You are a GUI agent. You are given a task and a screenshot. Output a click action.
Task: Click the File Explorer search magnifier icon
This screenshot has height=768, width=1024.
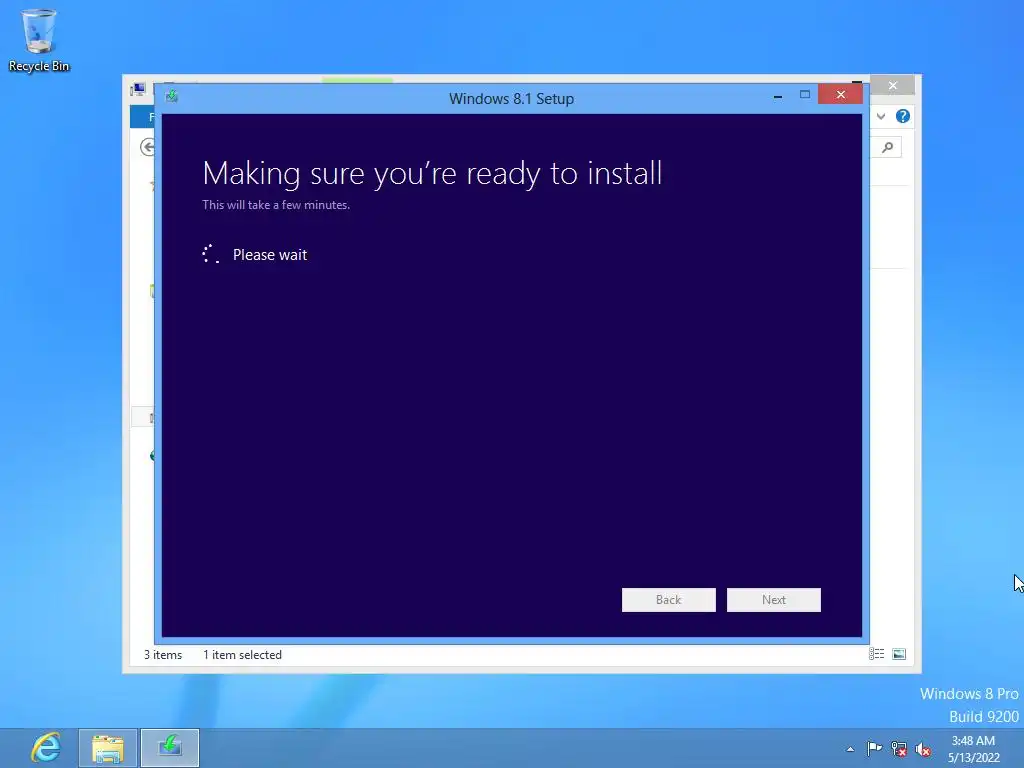tap(888, 148)
